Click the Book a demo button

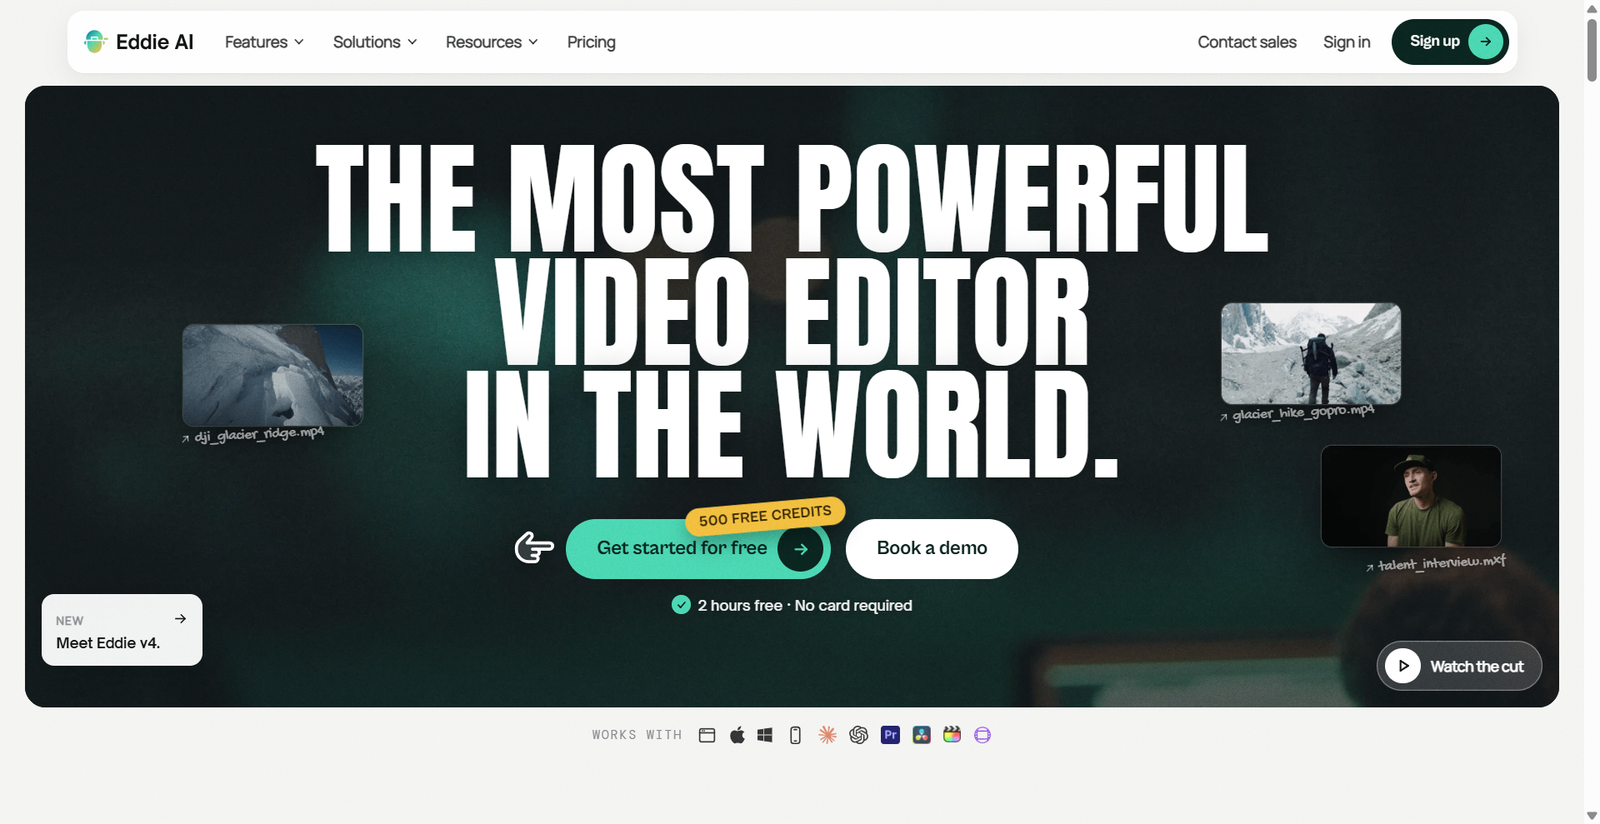[x=932, y=548]
